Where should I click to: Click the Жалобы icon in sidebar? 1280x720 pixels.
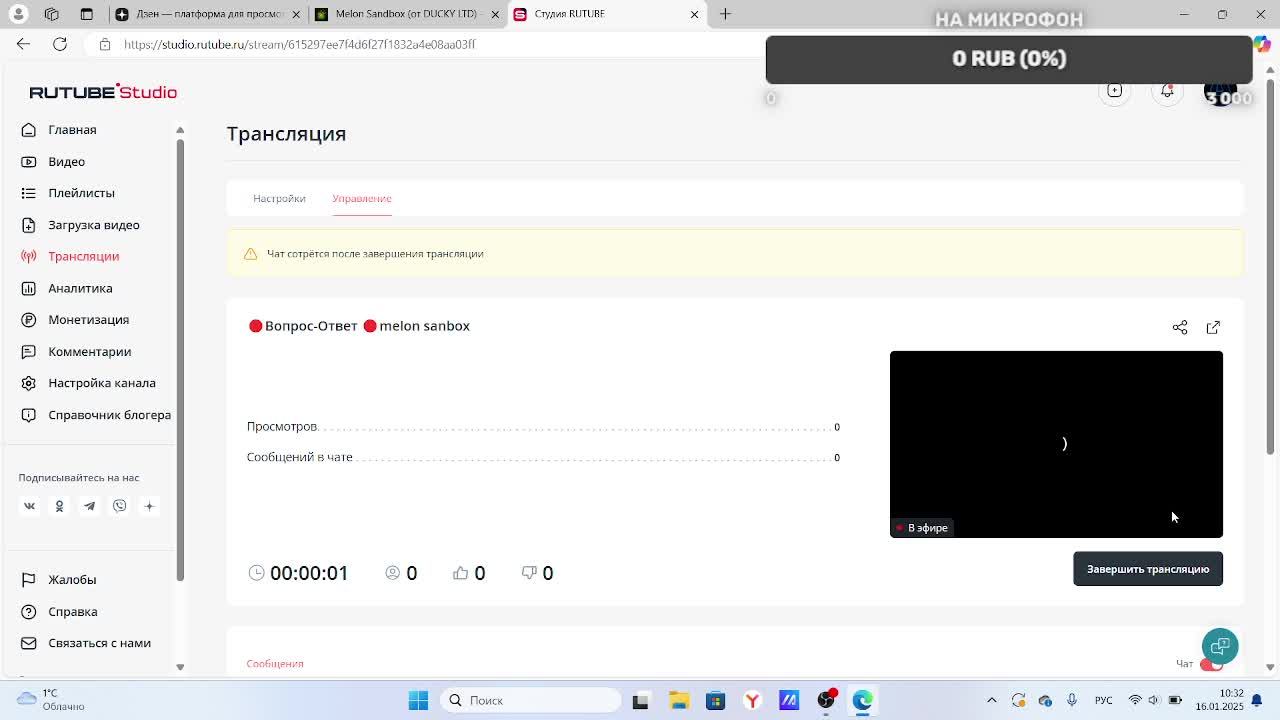coord(29,580)
